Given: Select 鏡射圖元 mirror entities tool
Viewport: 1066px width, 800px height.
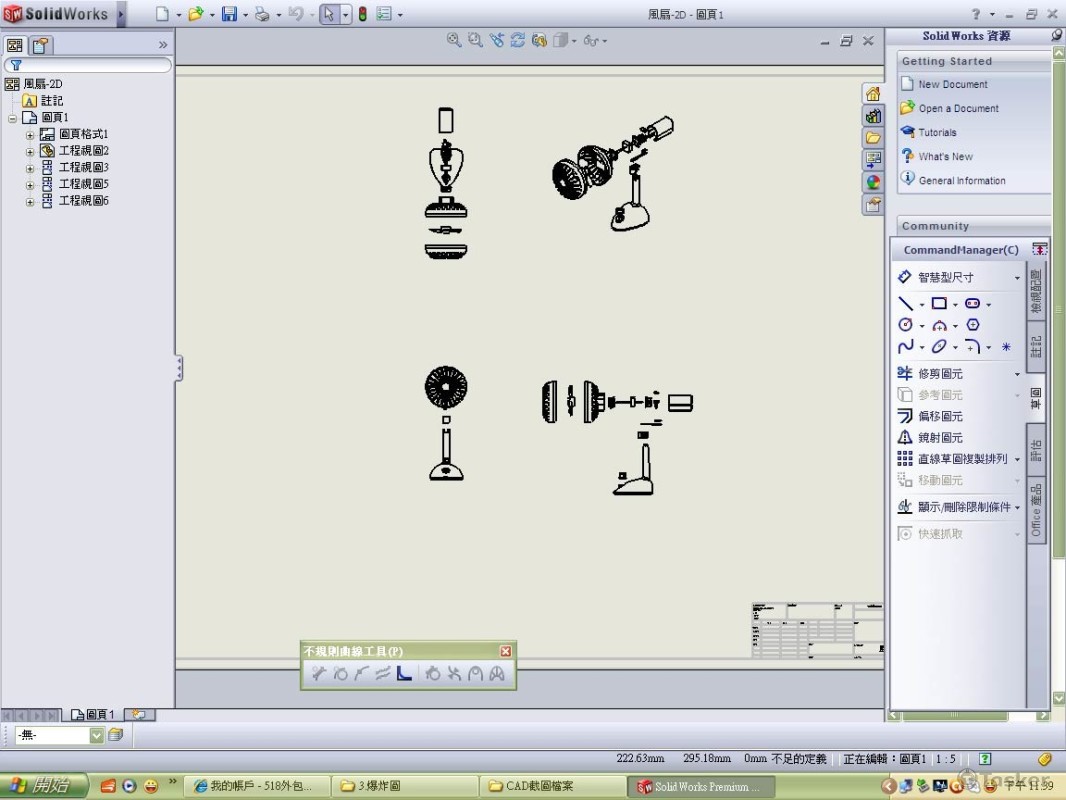Looking at the screenshot, I should pos(940,438).
